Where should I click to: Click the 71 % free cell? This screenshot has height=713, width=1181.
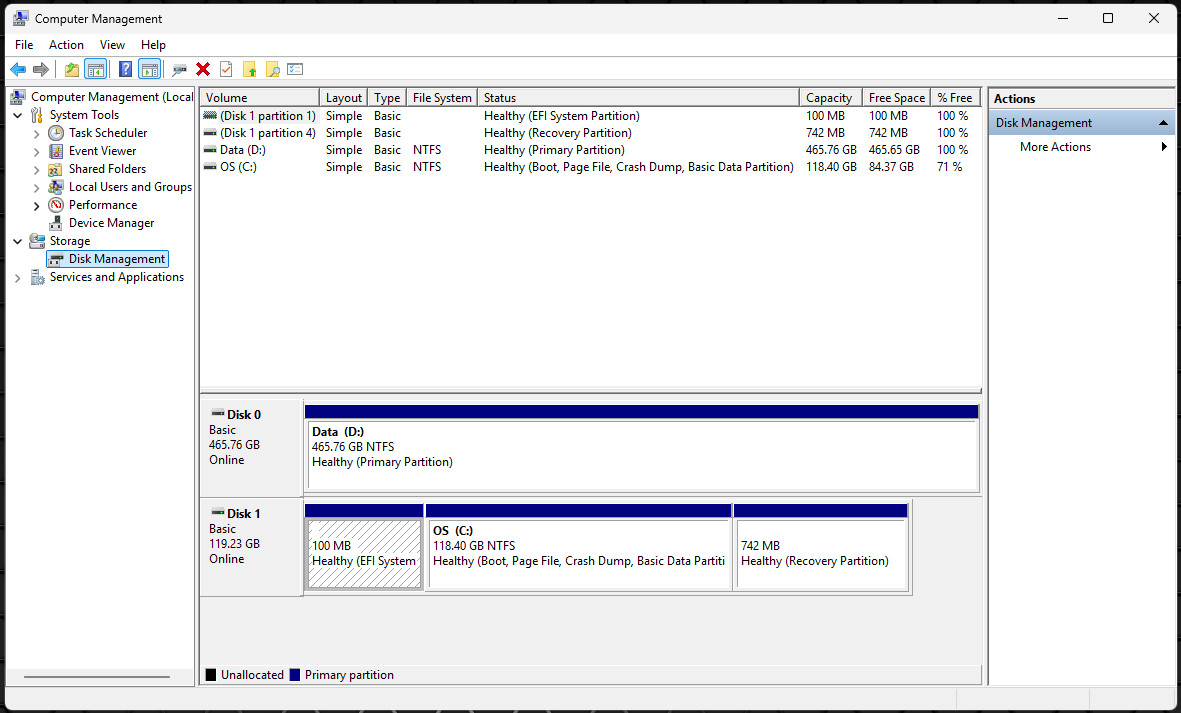pyautogui.click(x=949, y=166)
